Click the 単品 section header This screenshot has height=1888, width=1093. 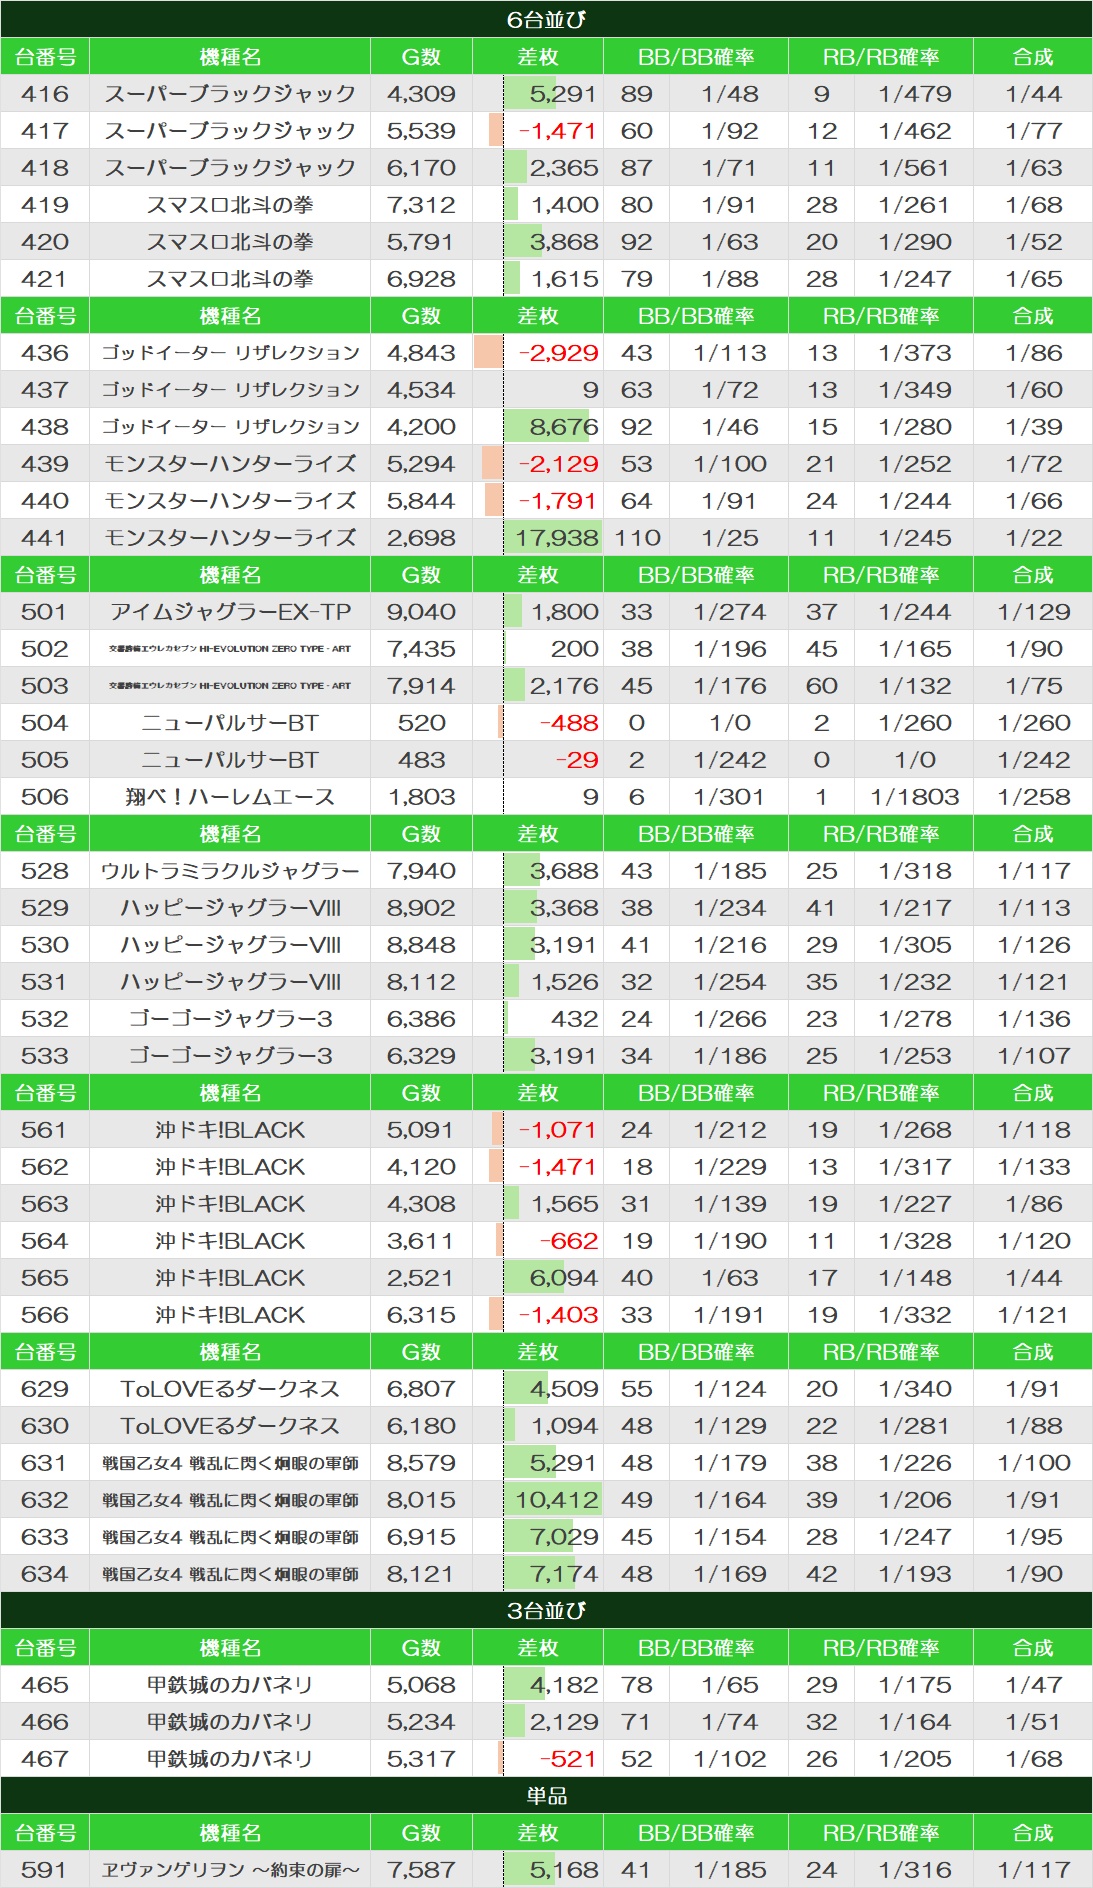(546, 1796)
